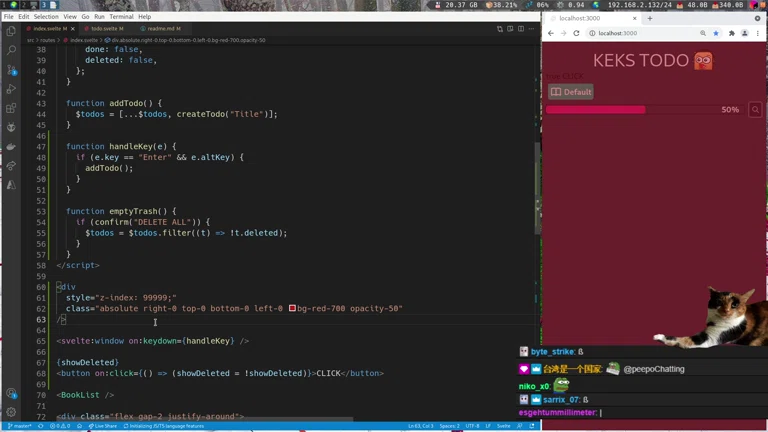
Task: Open the browser extensions puzzle icon
Action: coord(732,33)
